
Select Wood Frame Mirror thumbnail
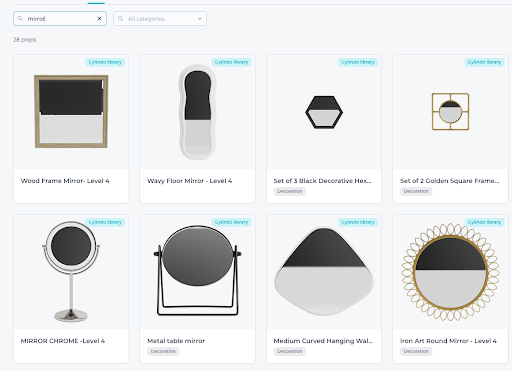coord(71,112)
